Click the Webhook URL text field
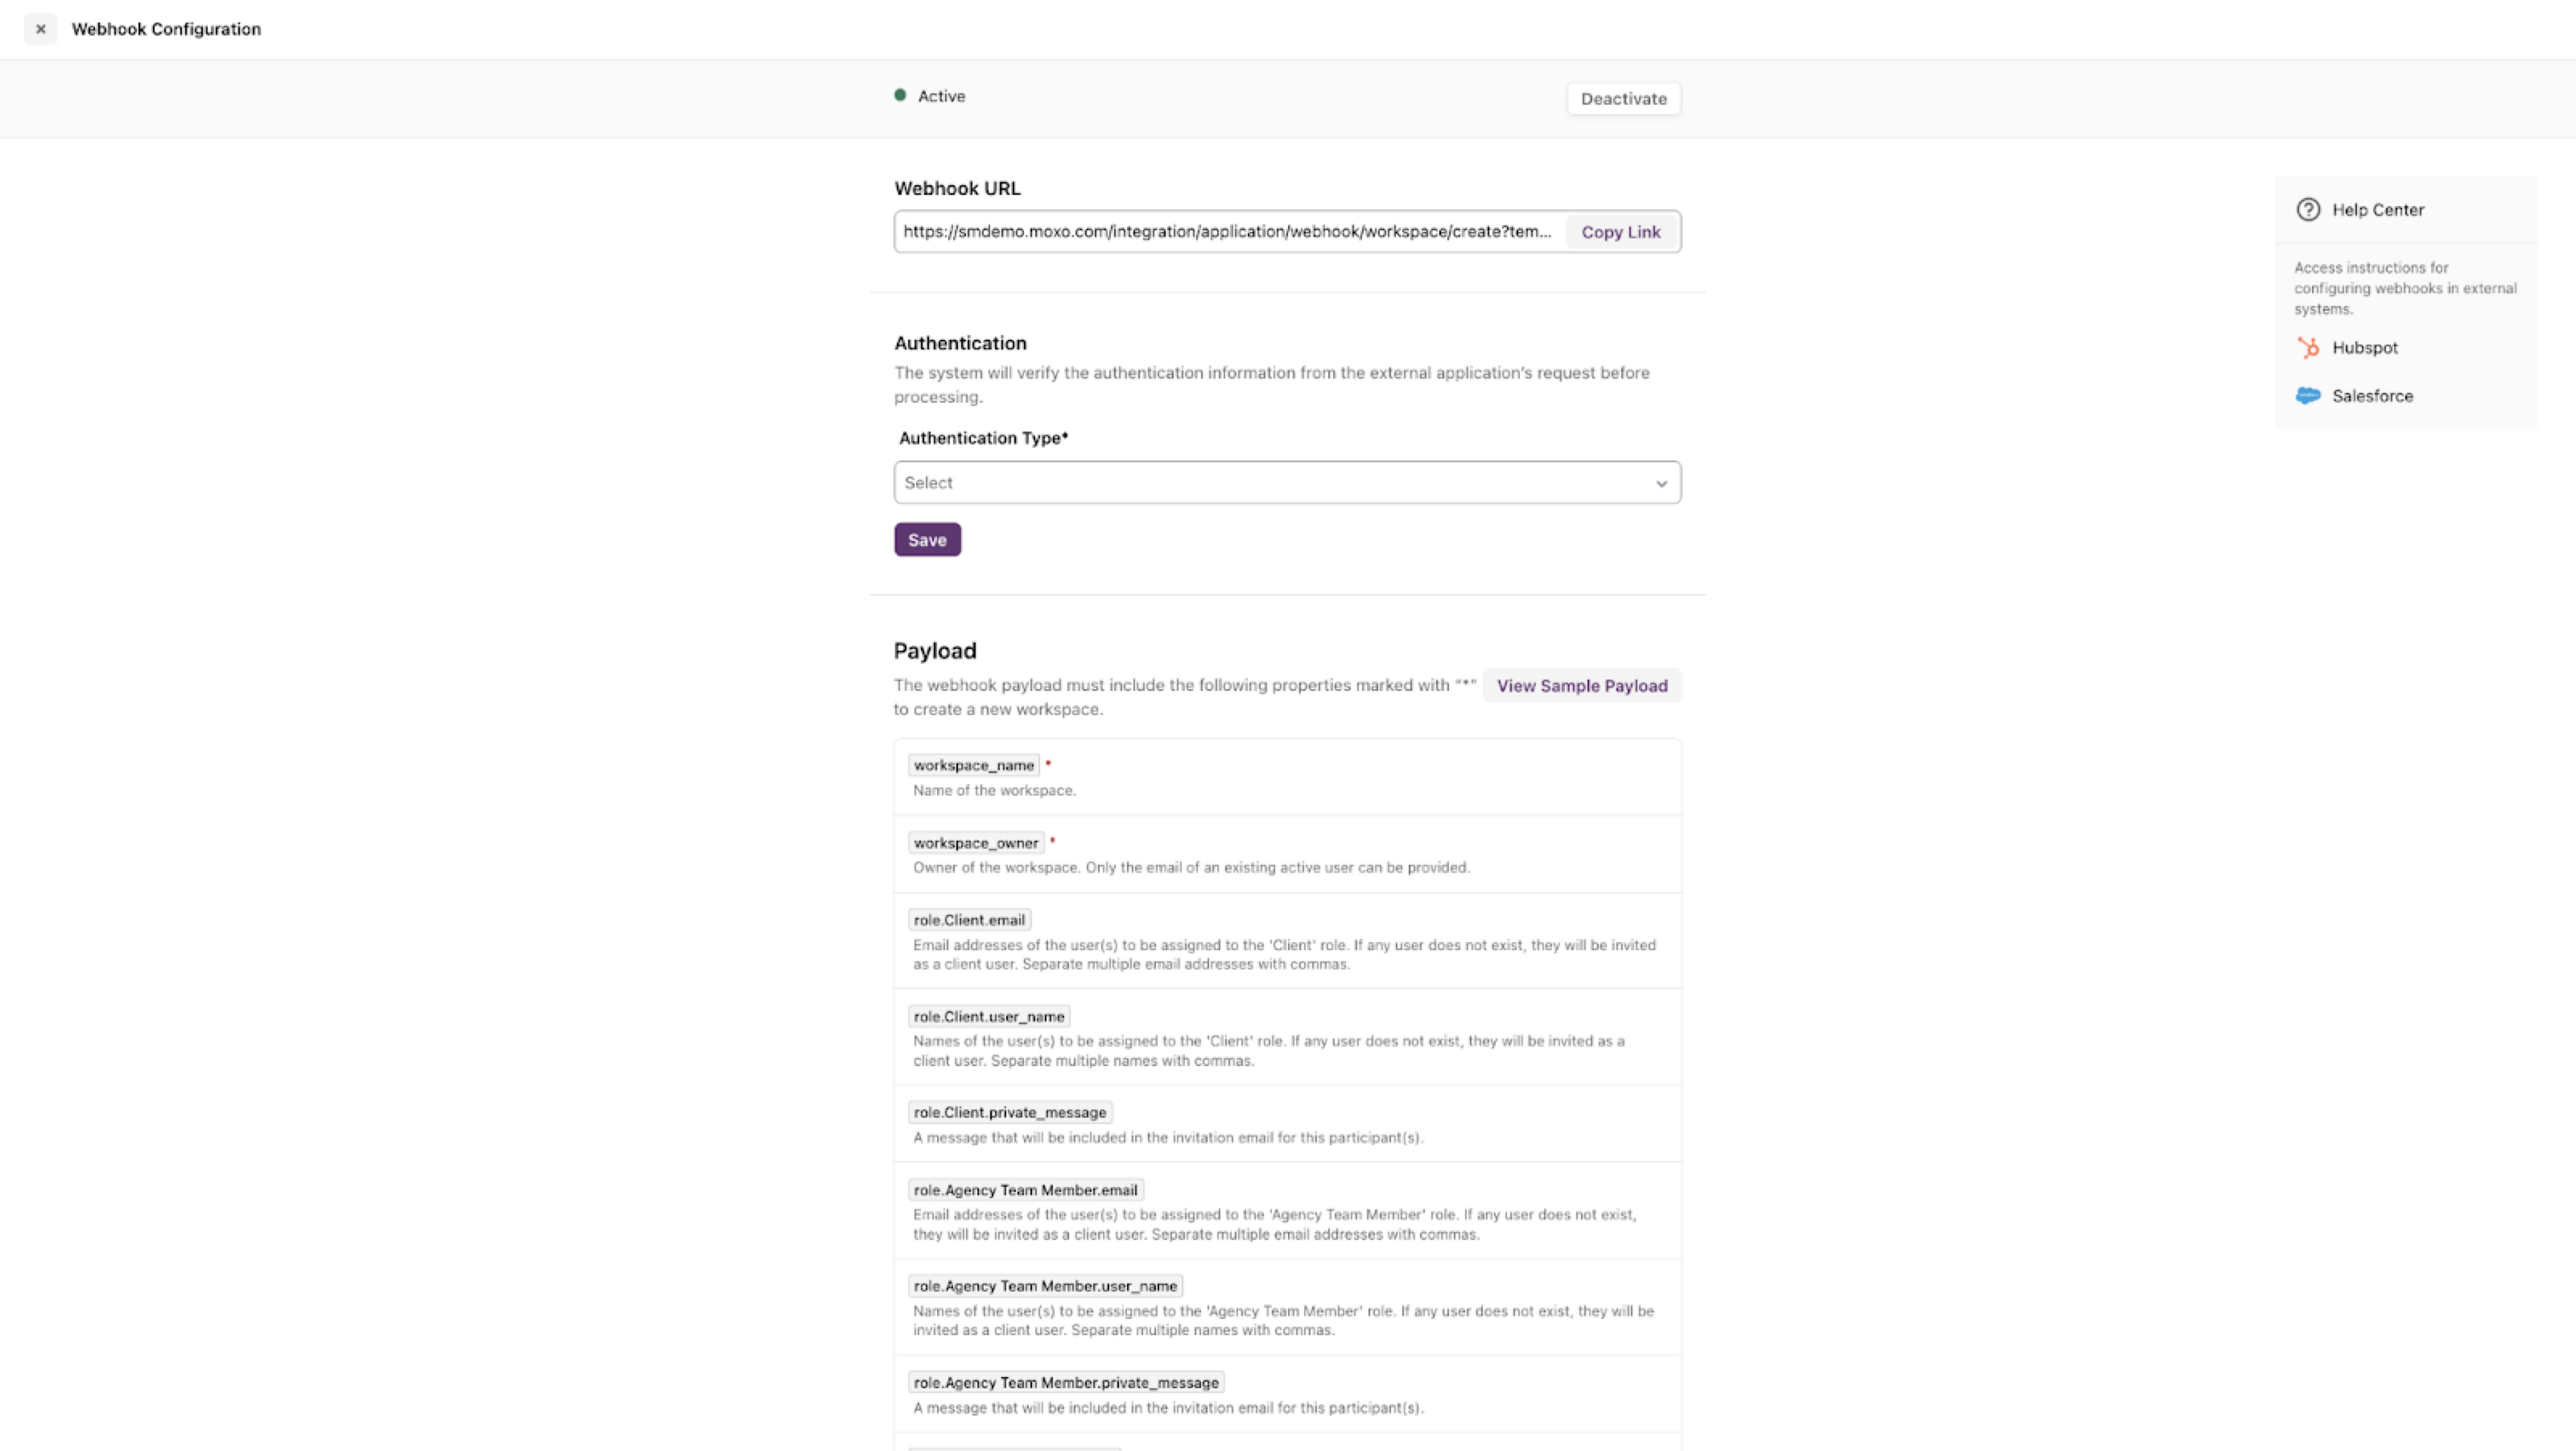Viewport: 2576px width, 1451px height. [x=1228, y=232]
